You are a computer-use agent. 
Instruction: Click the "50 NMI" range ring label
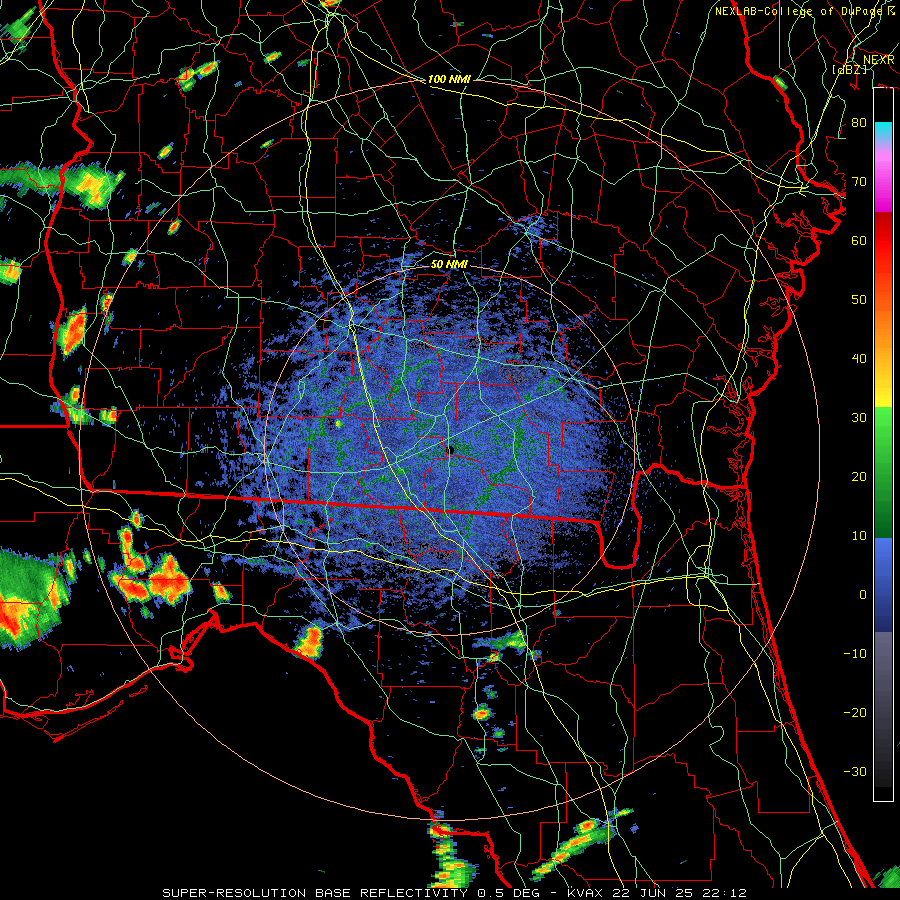449,264
